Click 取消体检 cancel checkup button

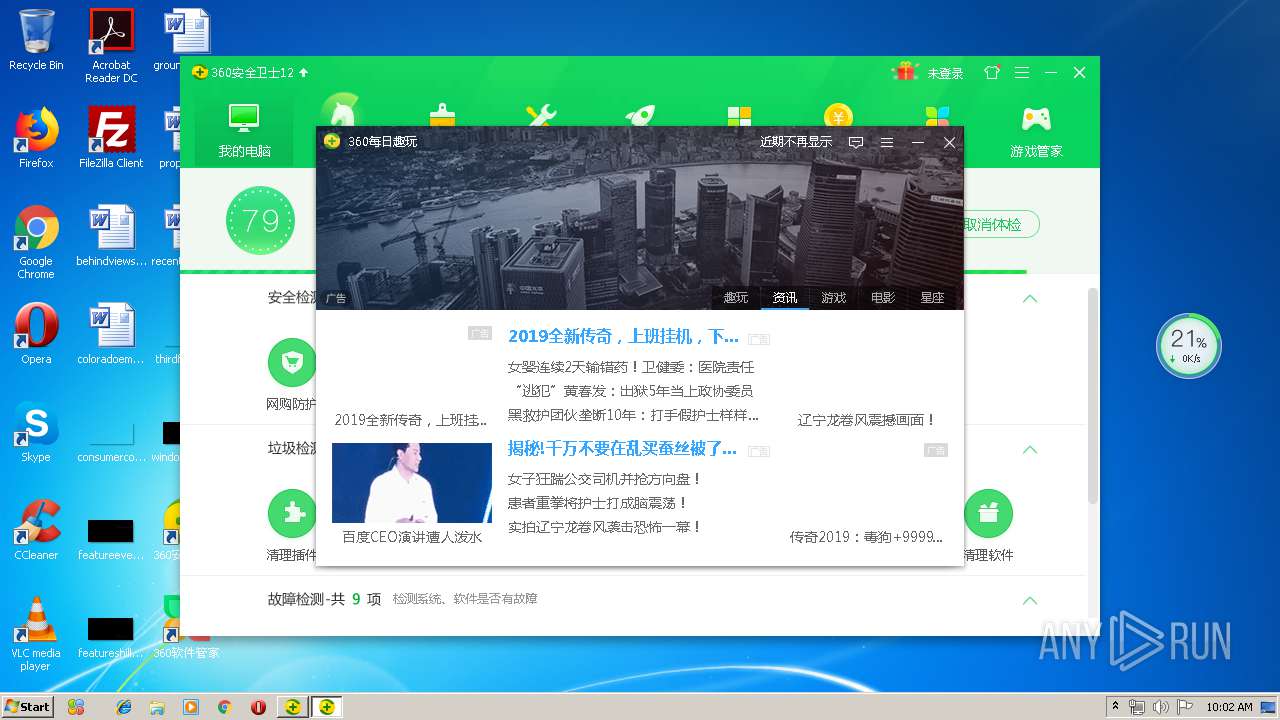click(x=1001, y=225)
